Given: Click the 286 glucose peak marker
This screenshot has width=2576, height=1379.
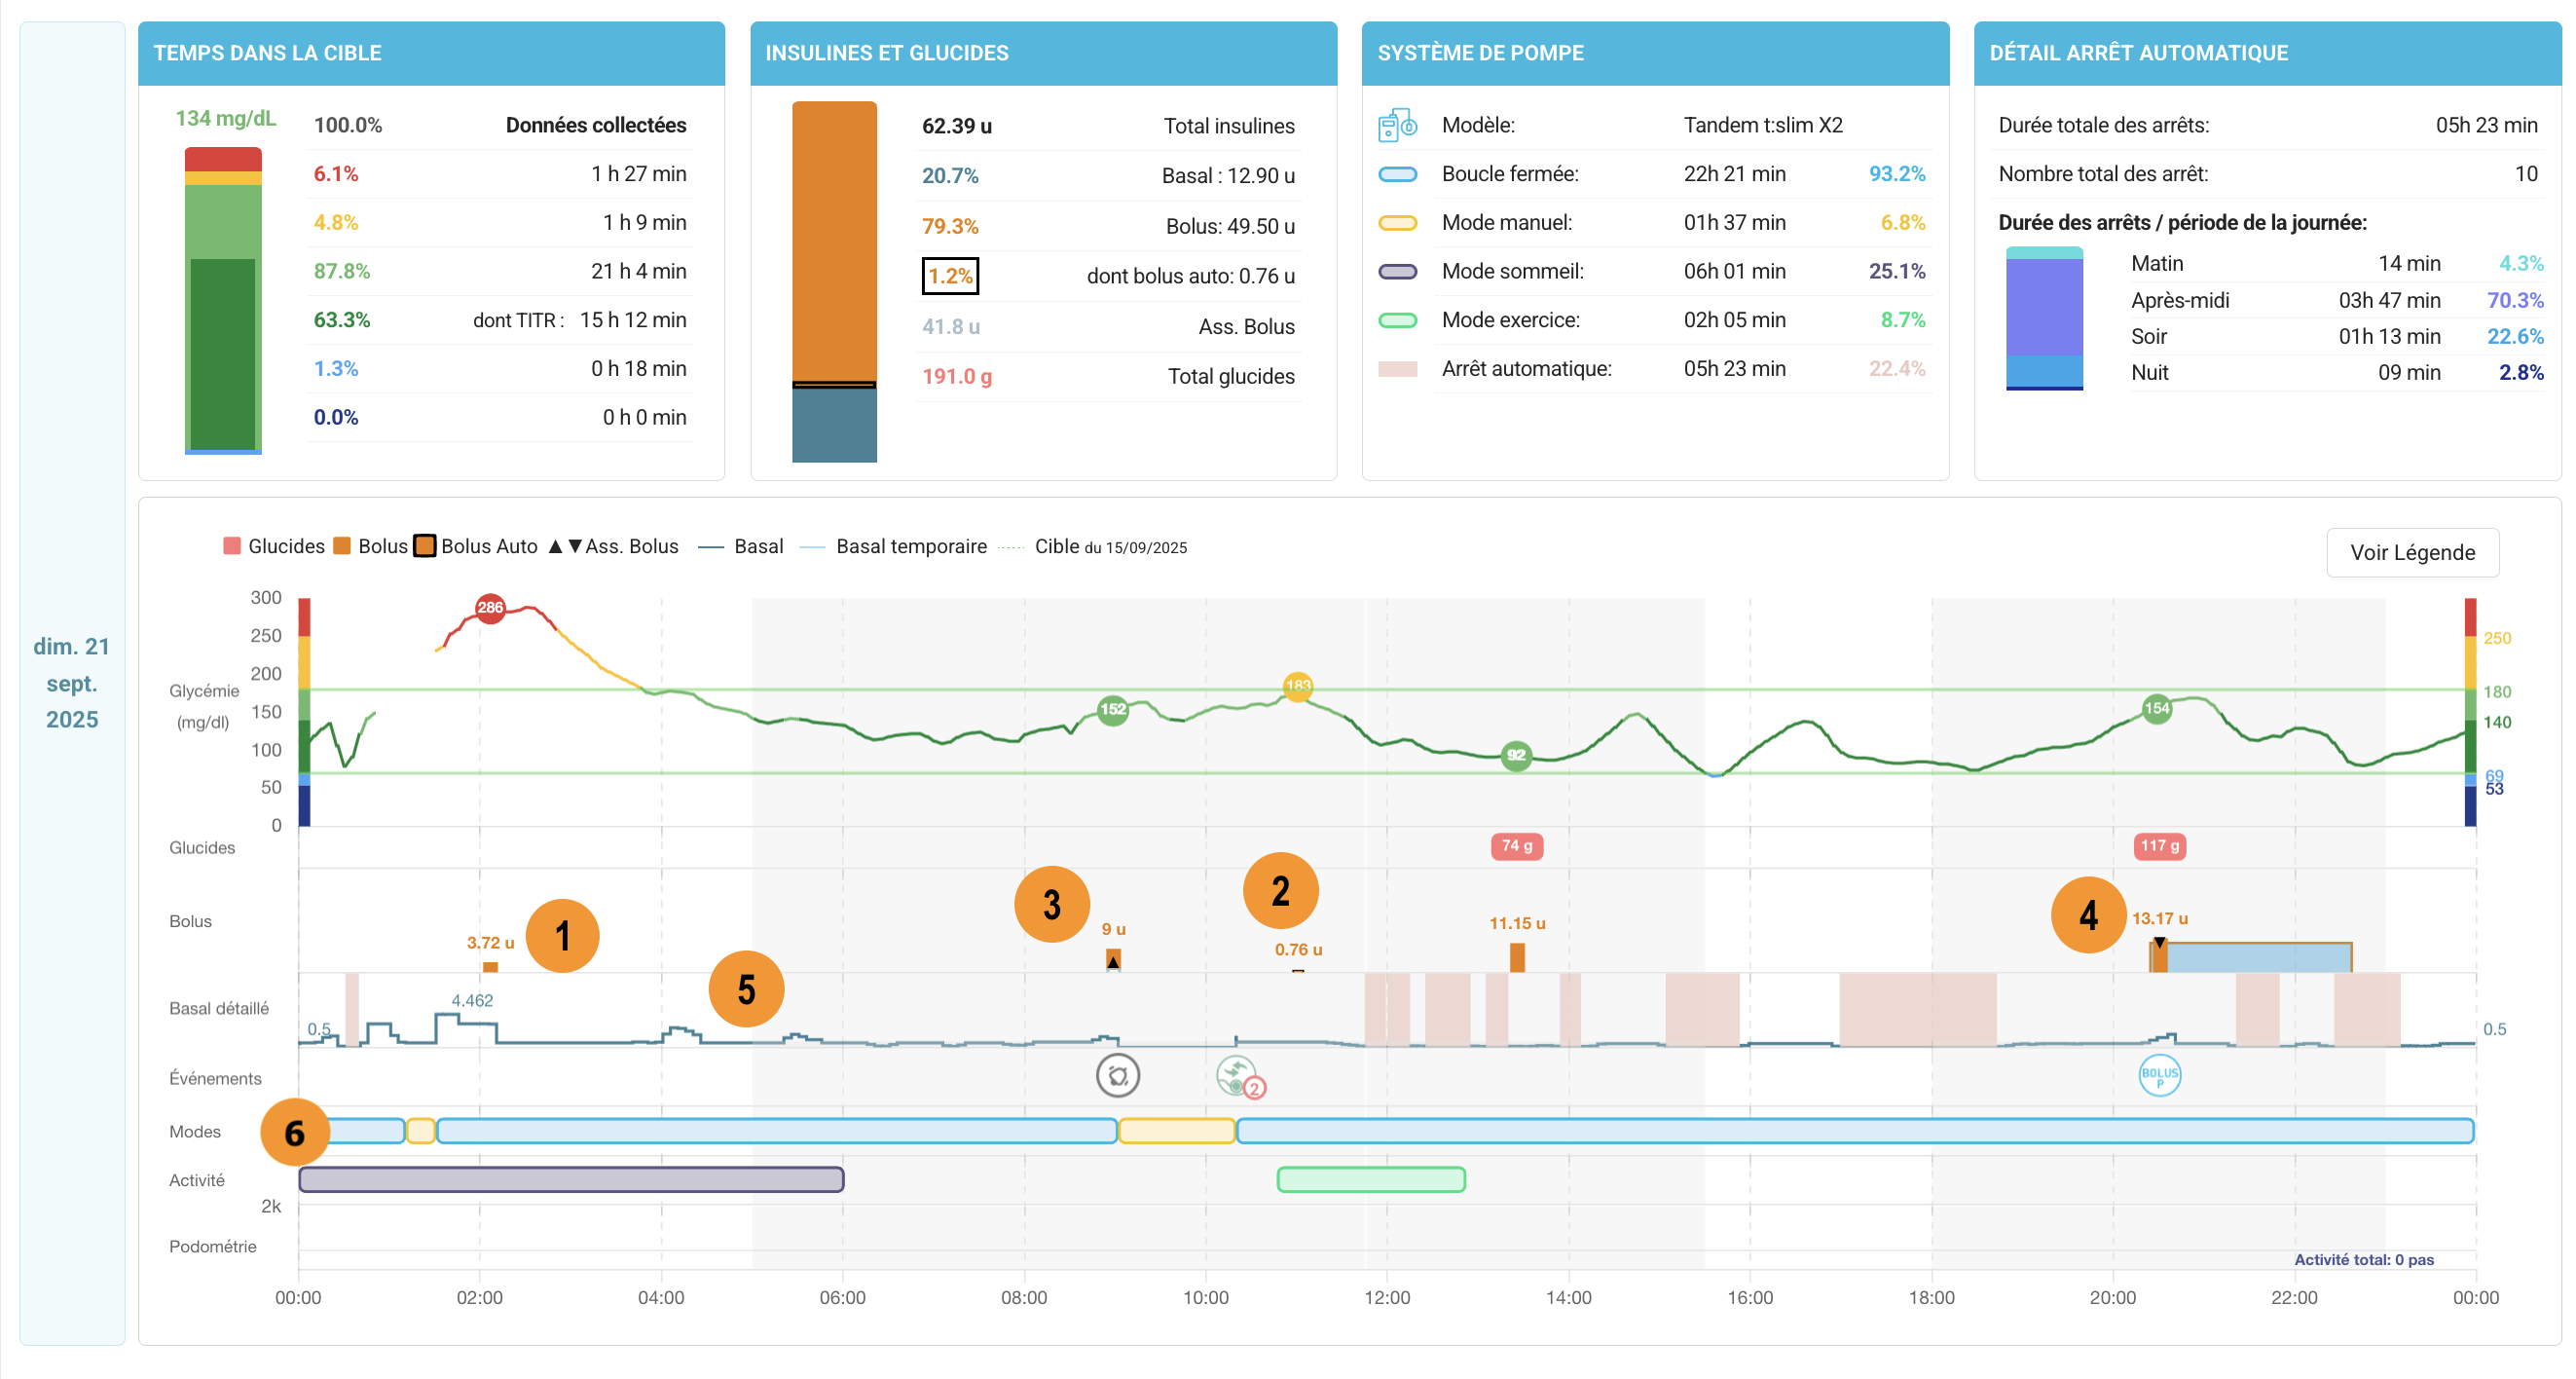Looking at the screenshot, I should 490,608.
